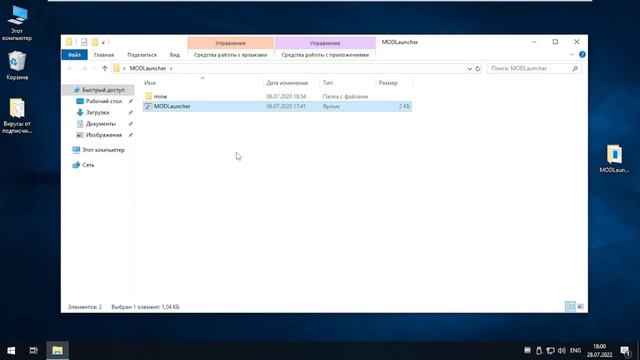The image size is (640, 360).
Task: Click the Back navigation arrow
Action: (x=70, y=69)
